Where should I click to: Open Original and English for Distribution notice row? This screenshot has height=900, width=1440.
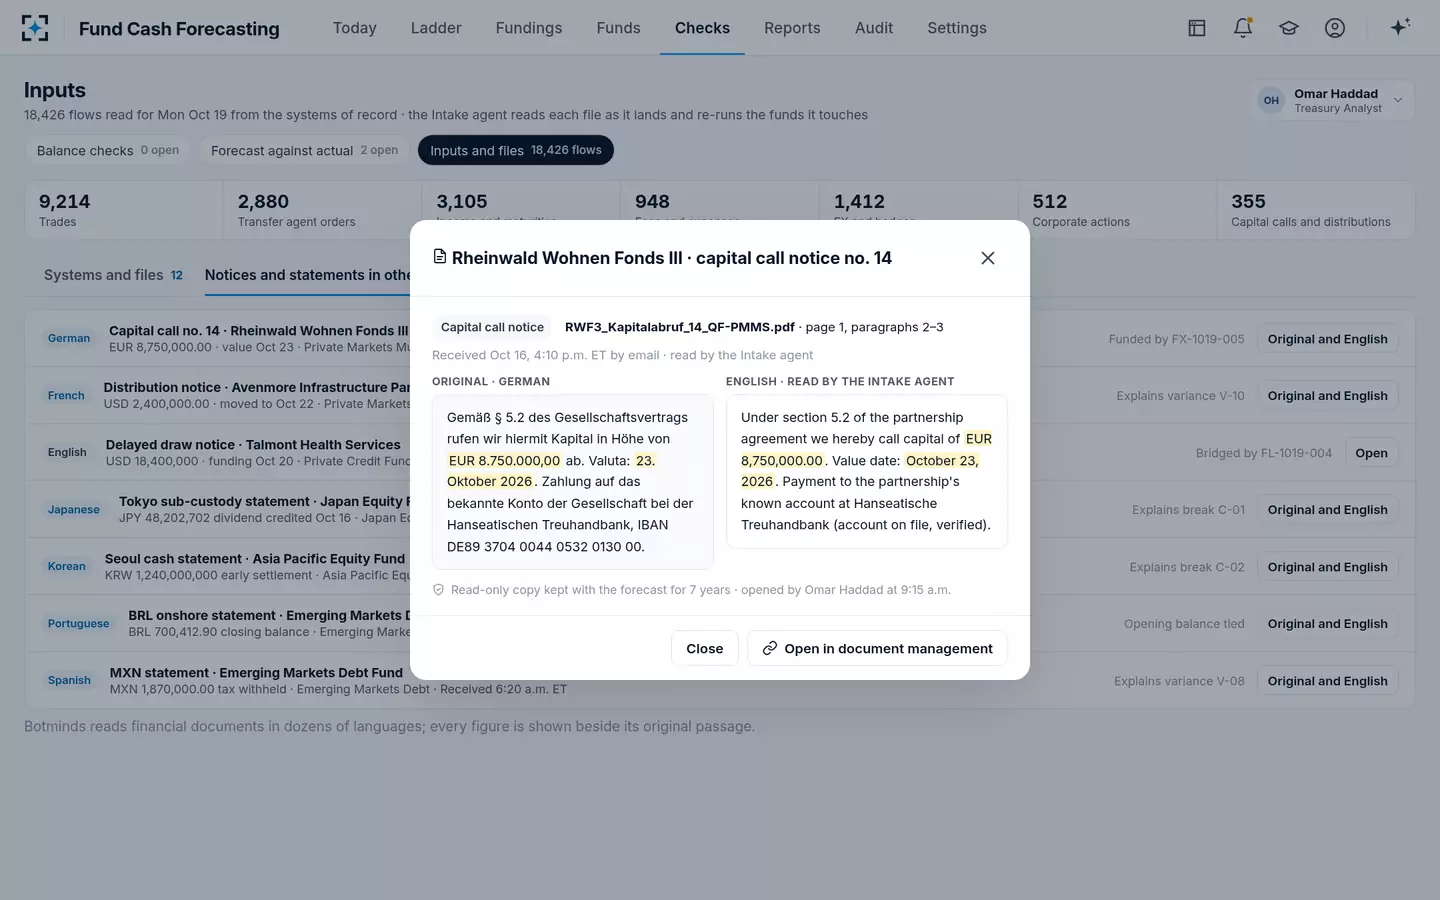click(1327, 396)
